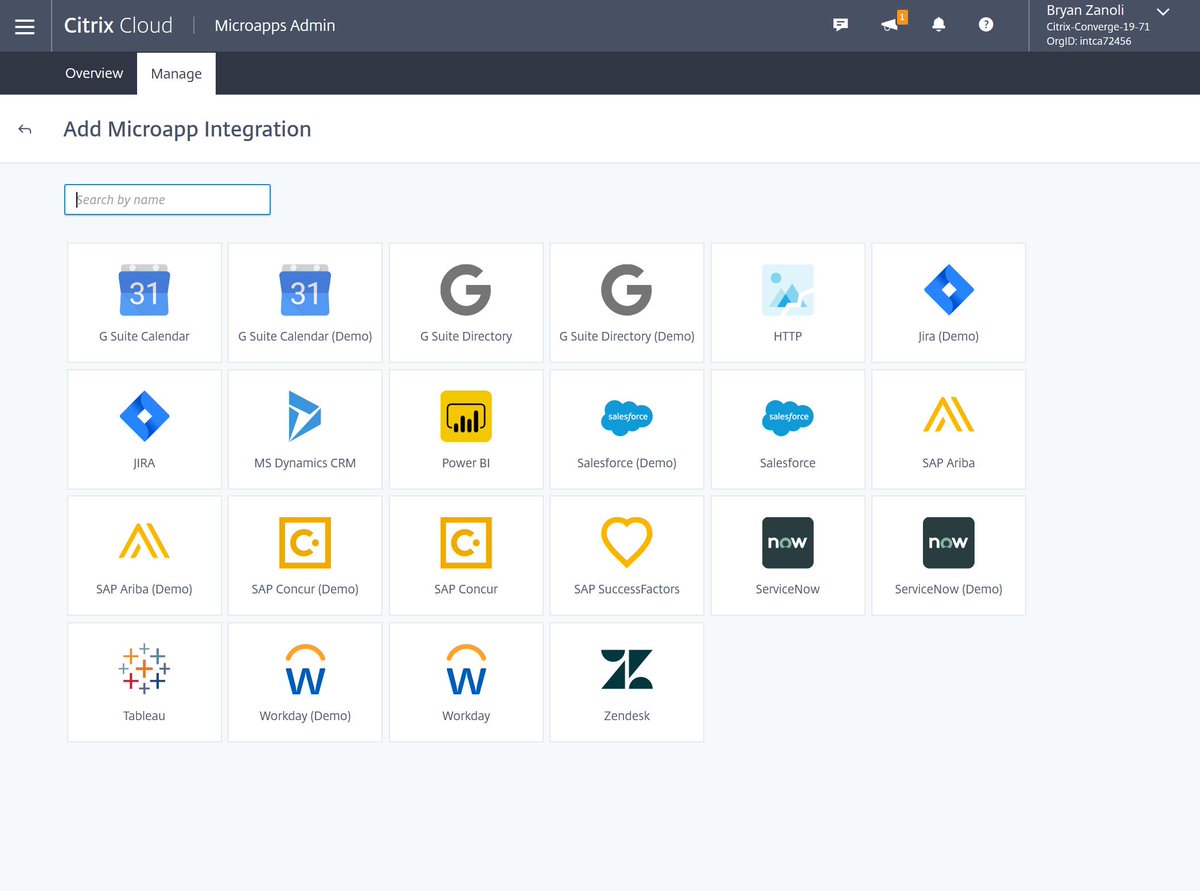
Task: Pick the G Suite Directory icon
Action: coord(466,290)
